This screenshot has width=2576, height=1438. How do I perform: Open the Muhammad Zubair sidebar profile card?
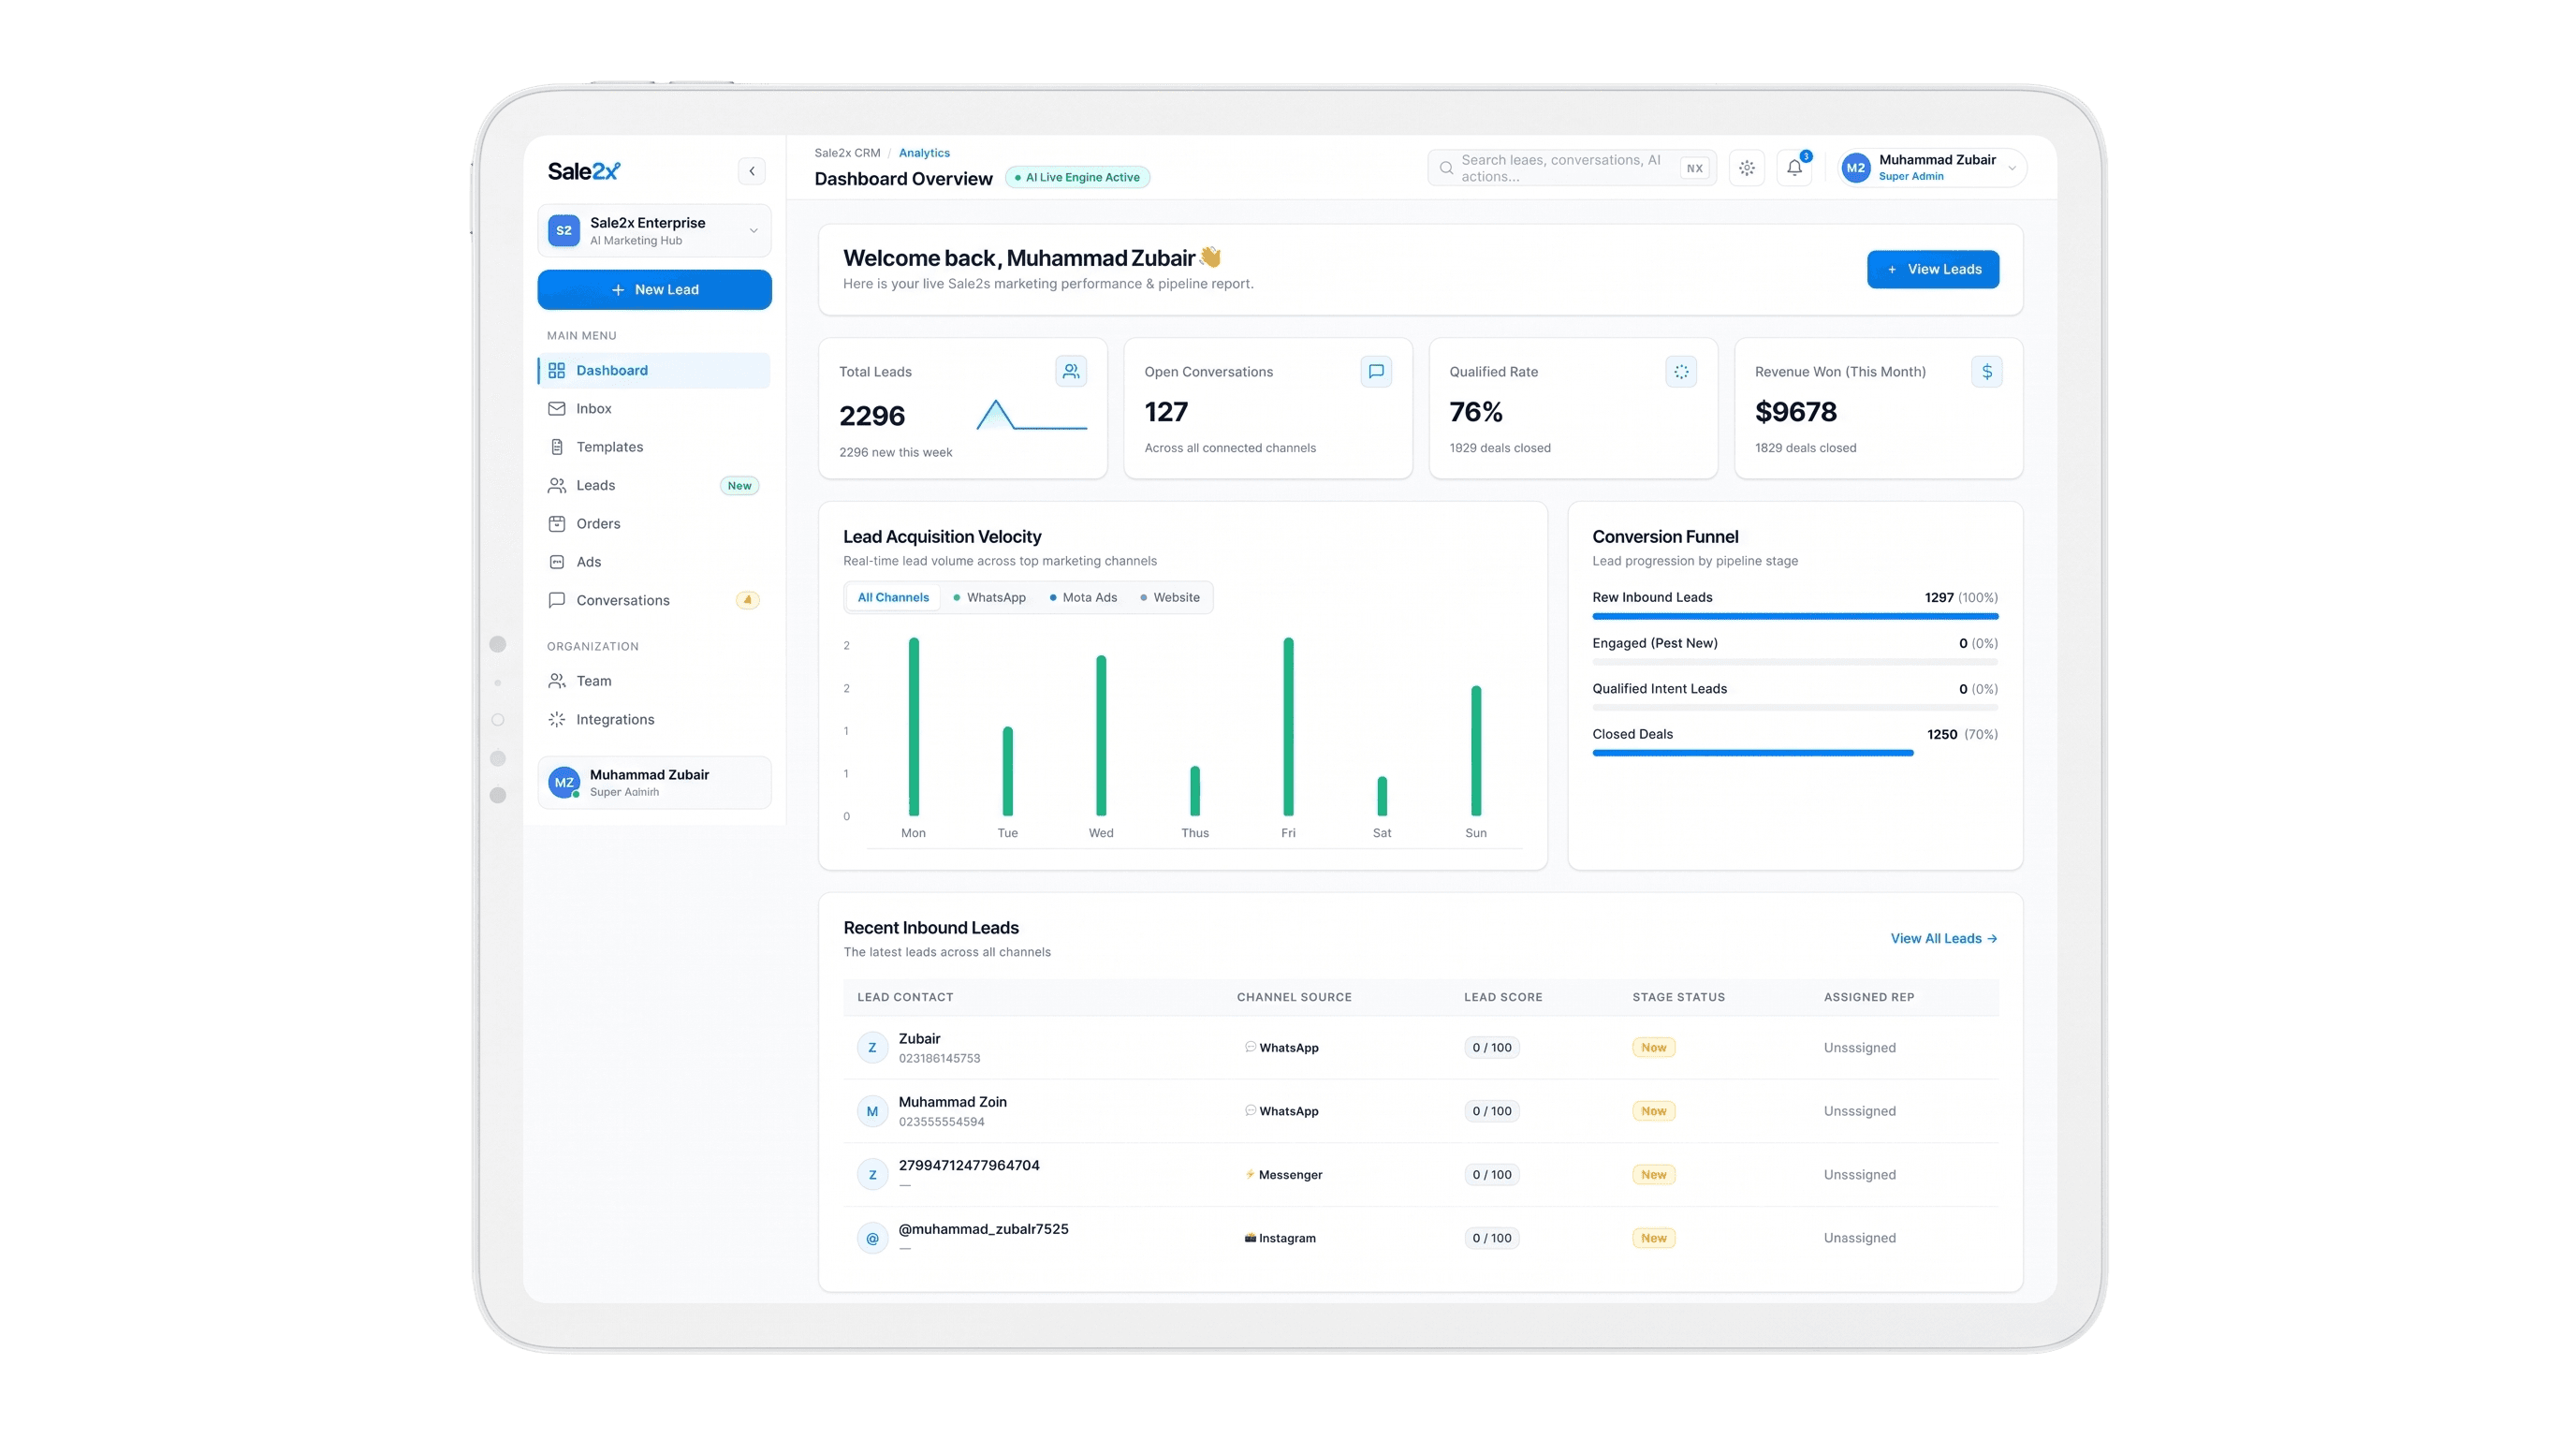click(654, 782)
